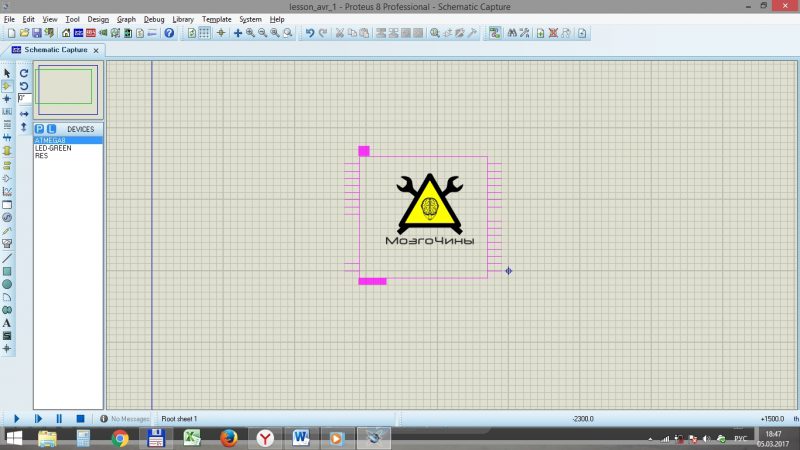Image resolution: width=800 pixels, height=450 pixels.
Task: Select ATMEGA8 in the devices list
Action: point(68,140)
